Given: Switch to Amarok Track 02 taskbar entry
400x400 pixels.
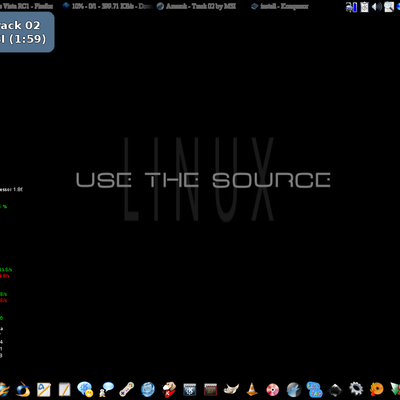Looking at the screenshot, I should point(196,6).
